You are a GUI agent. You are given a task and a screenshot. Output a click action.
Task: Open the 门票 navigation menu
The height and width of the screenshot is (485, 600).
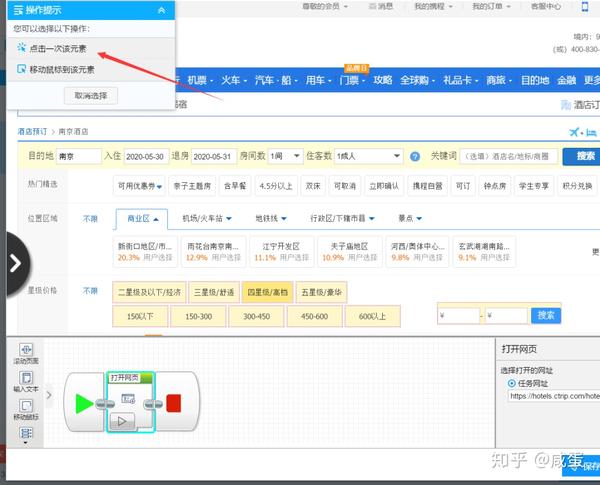[352, 80]
